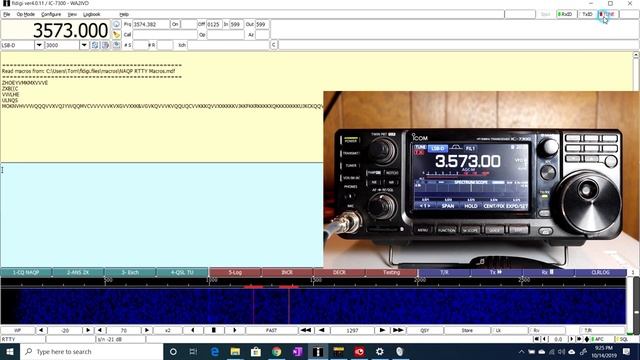Image resolution: width=640 pixels, height=360 pixels.
Task: Click macro button 4-QSL TU
Action: point(182,272)
